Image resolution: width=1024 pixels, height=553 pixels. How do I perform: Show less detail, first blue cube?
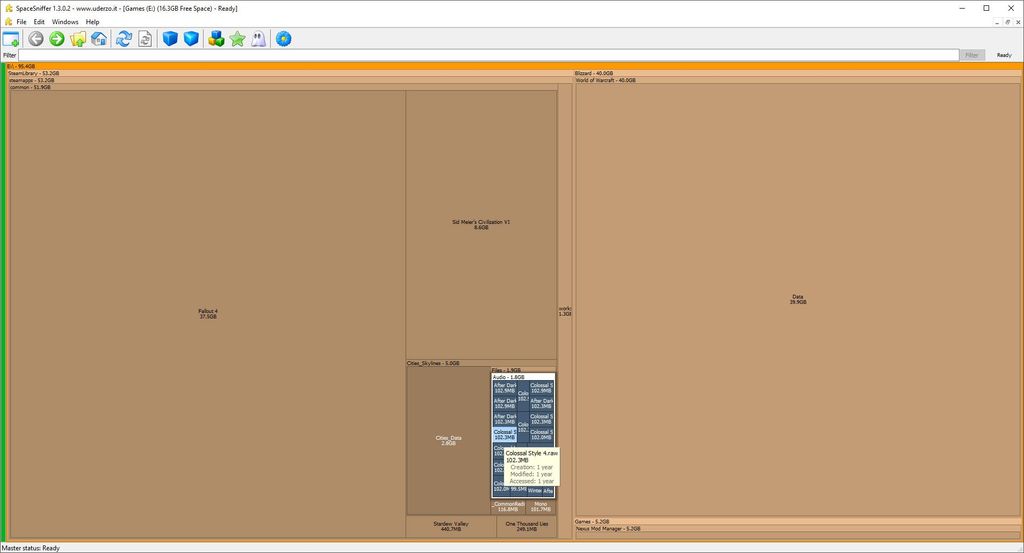[x=170, y=39]
